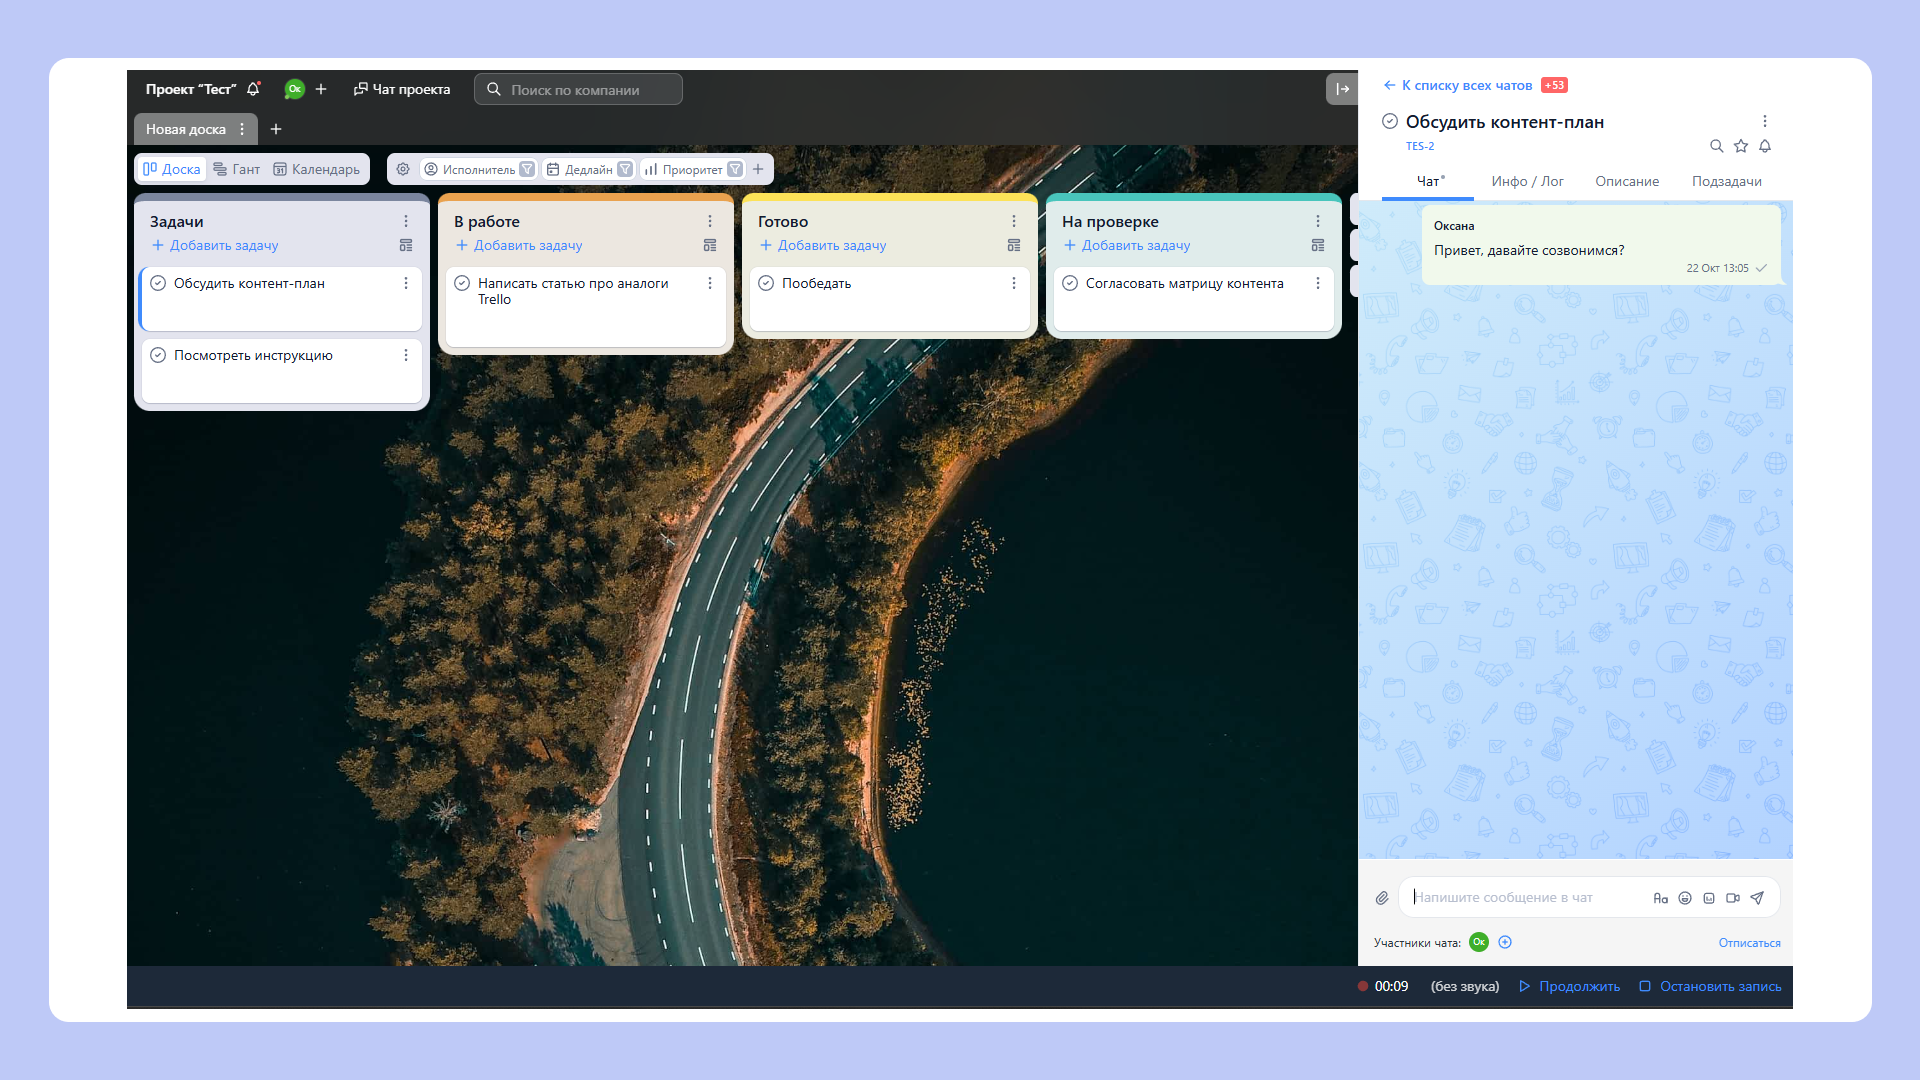This screenshot has width=1920, height=1080.
Task: Complete 'Согласовать матрицу контента' task circle
Action: (x=1070, y=283)
